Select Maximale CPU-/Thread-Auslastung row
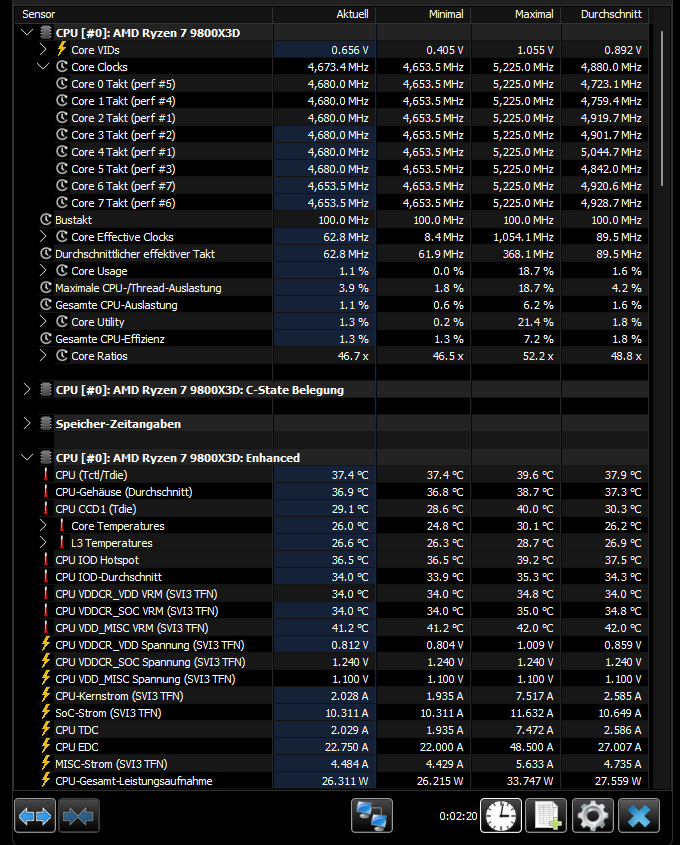The width and height of the screenshot is (680, 845). (x=332, y=288)
